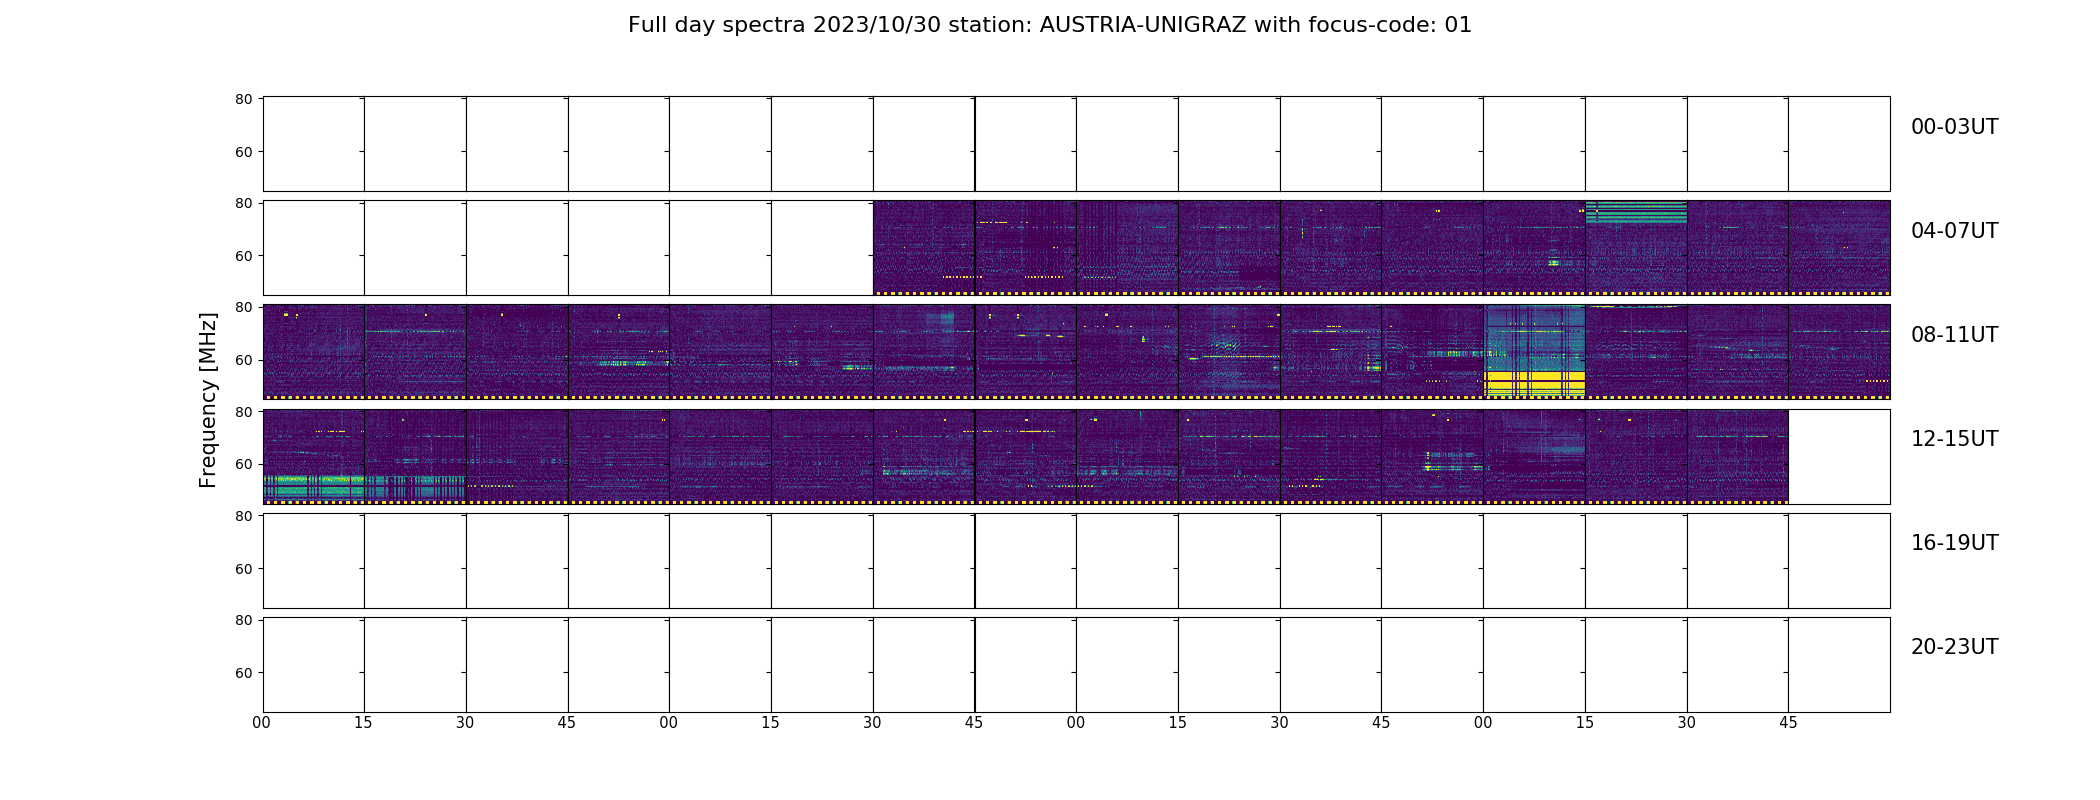Viewport: 2100px width, 800px height.
Task: Click the '60' tick of the 20-23UT row
Action: point(243,673)
